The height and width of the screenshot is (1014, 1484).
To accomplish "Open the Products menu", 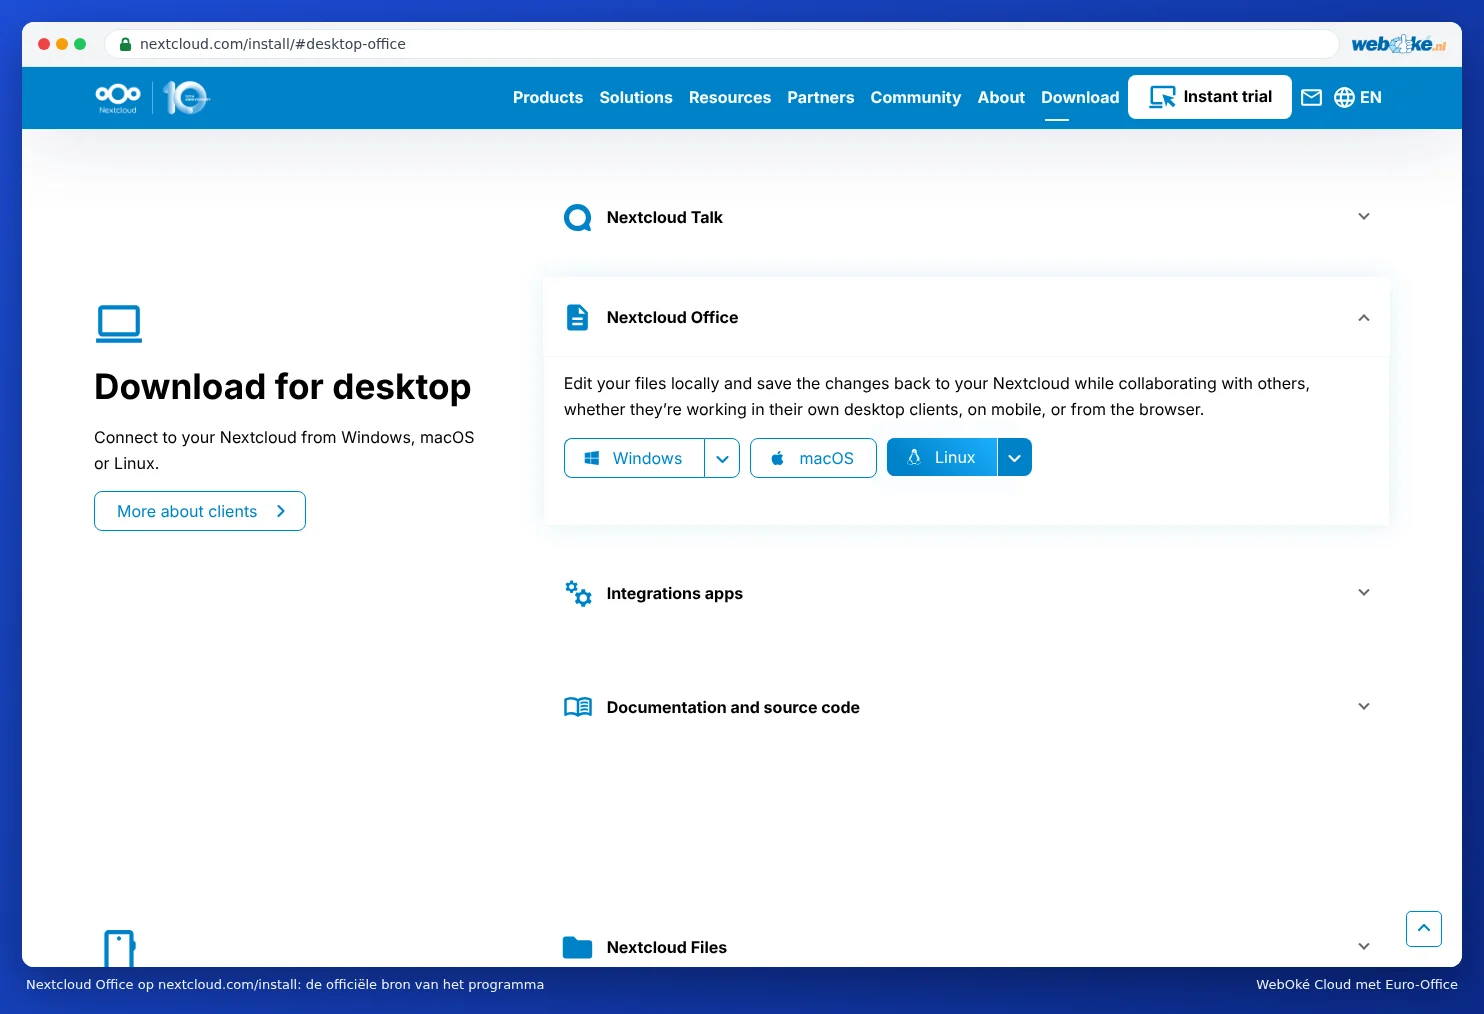I will pyautogui.click(x=548, y=97).
